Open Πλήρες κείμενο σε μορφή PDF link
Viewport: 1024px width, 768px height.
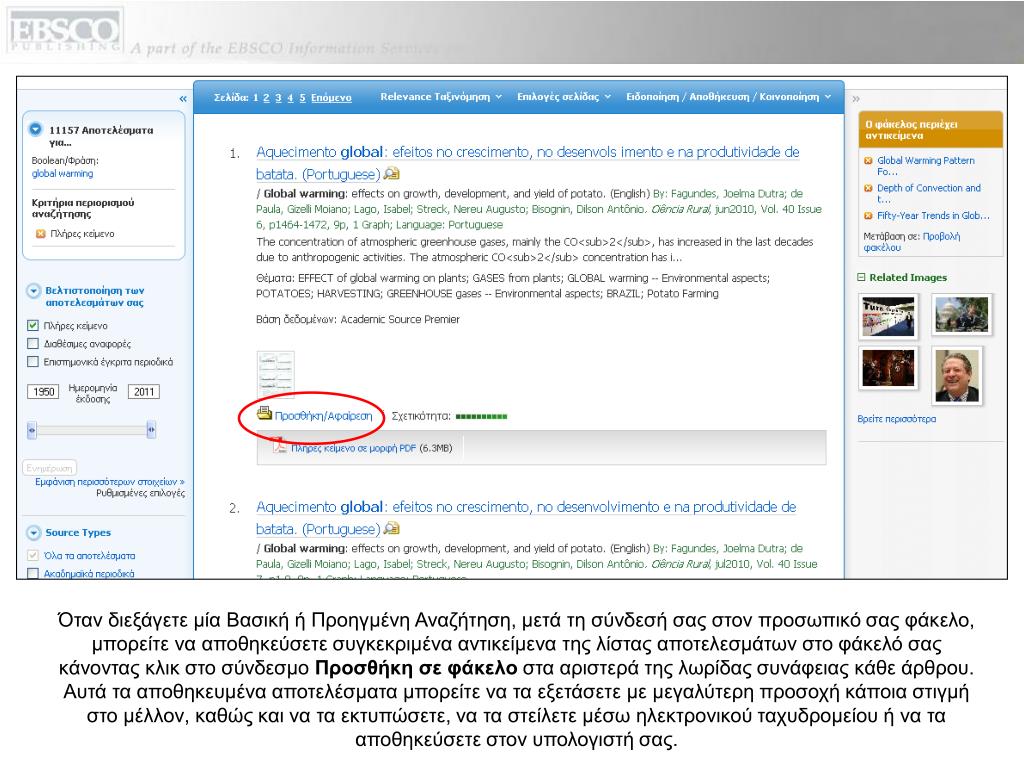pyautogui.click(x=353, y=448)
